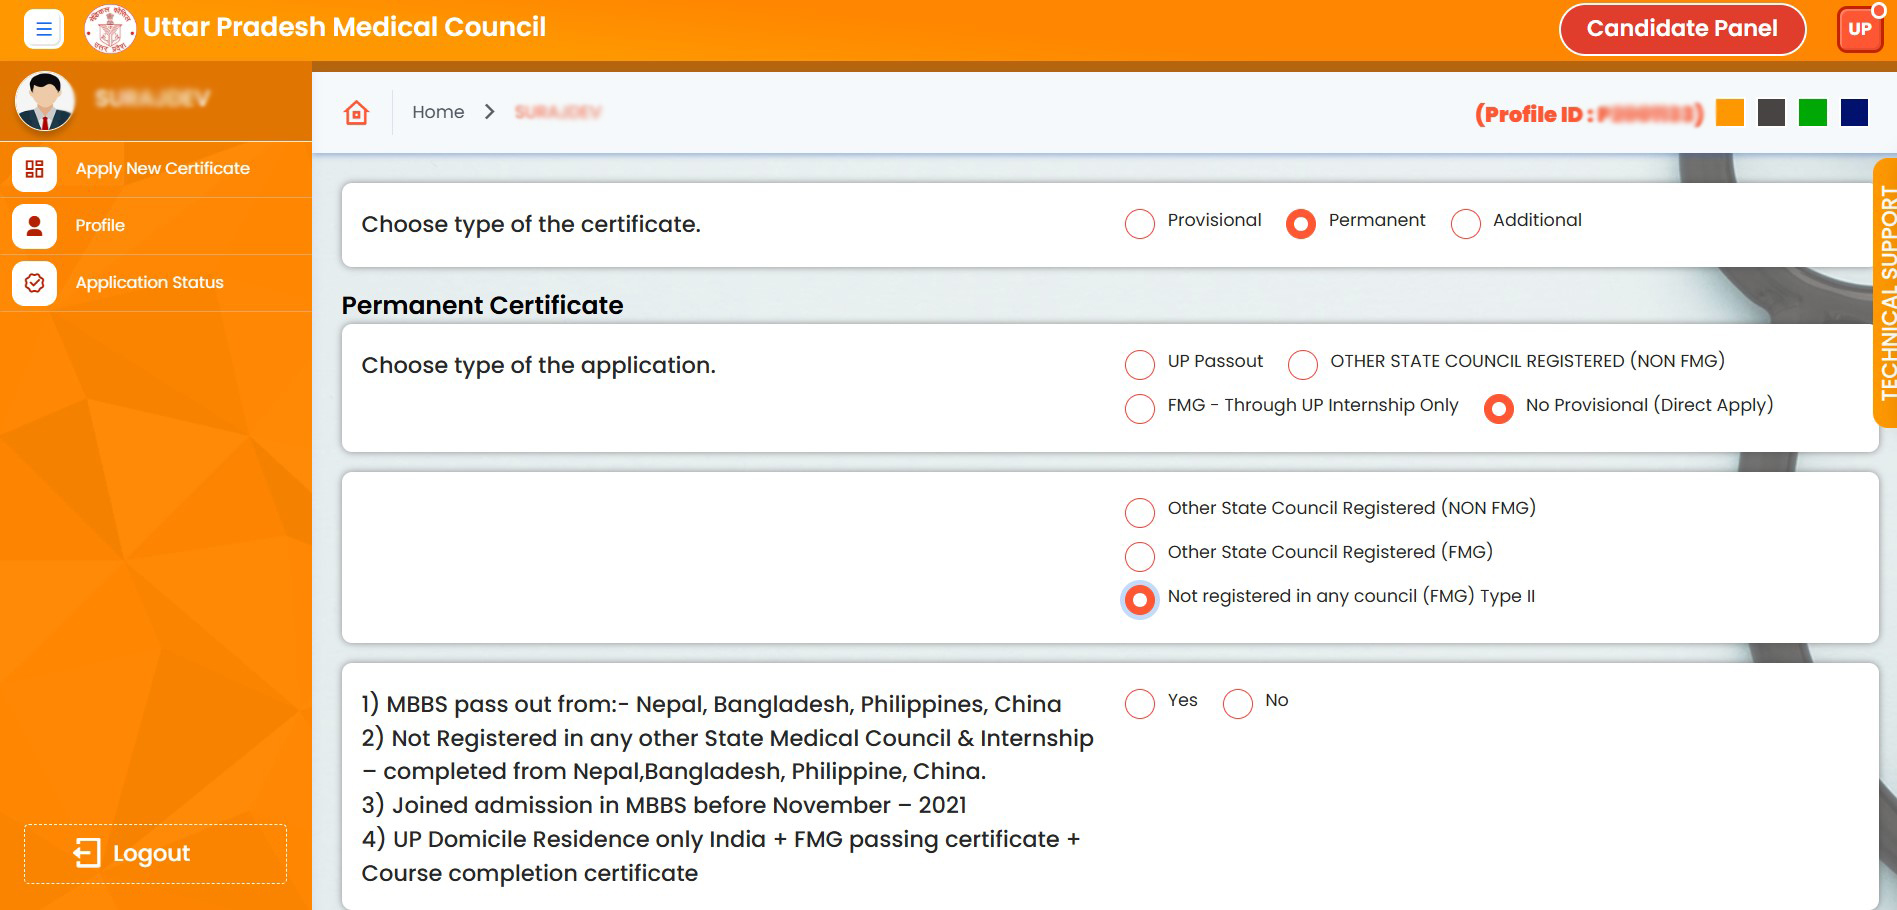Click the Candidate Panel button
This screenshot has width=1897, height=910.
pyautogui.click(x=1681, y=29)
